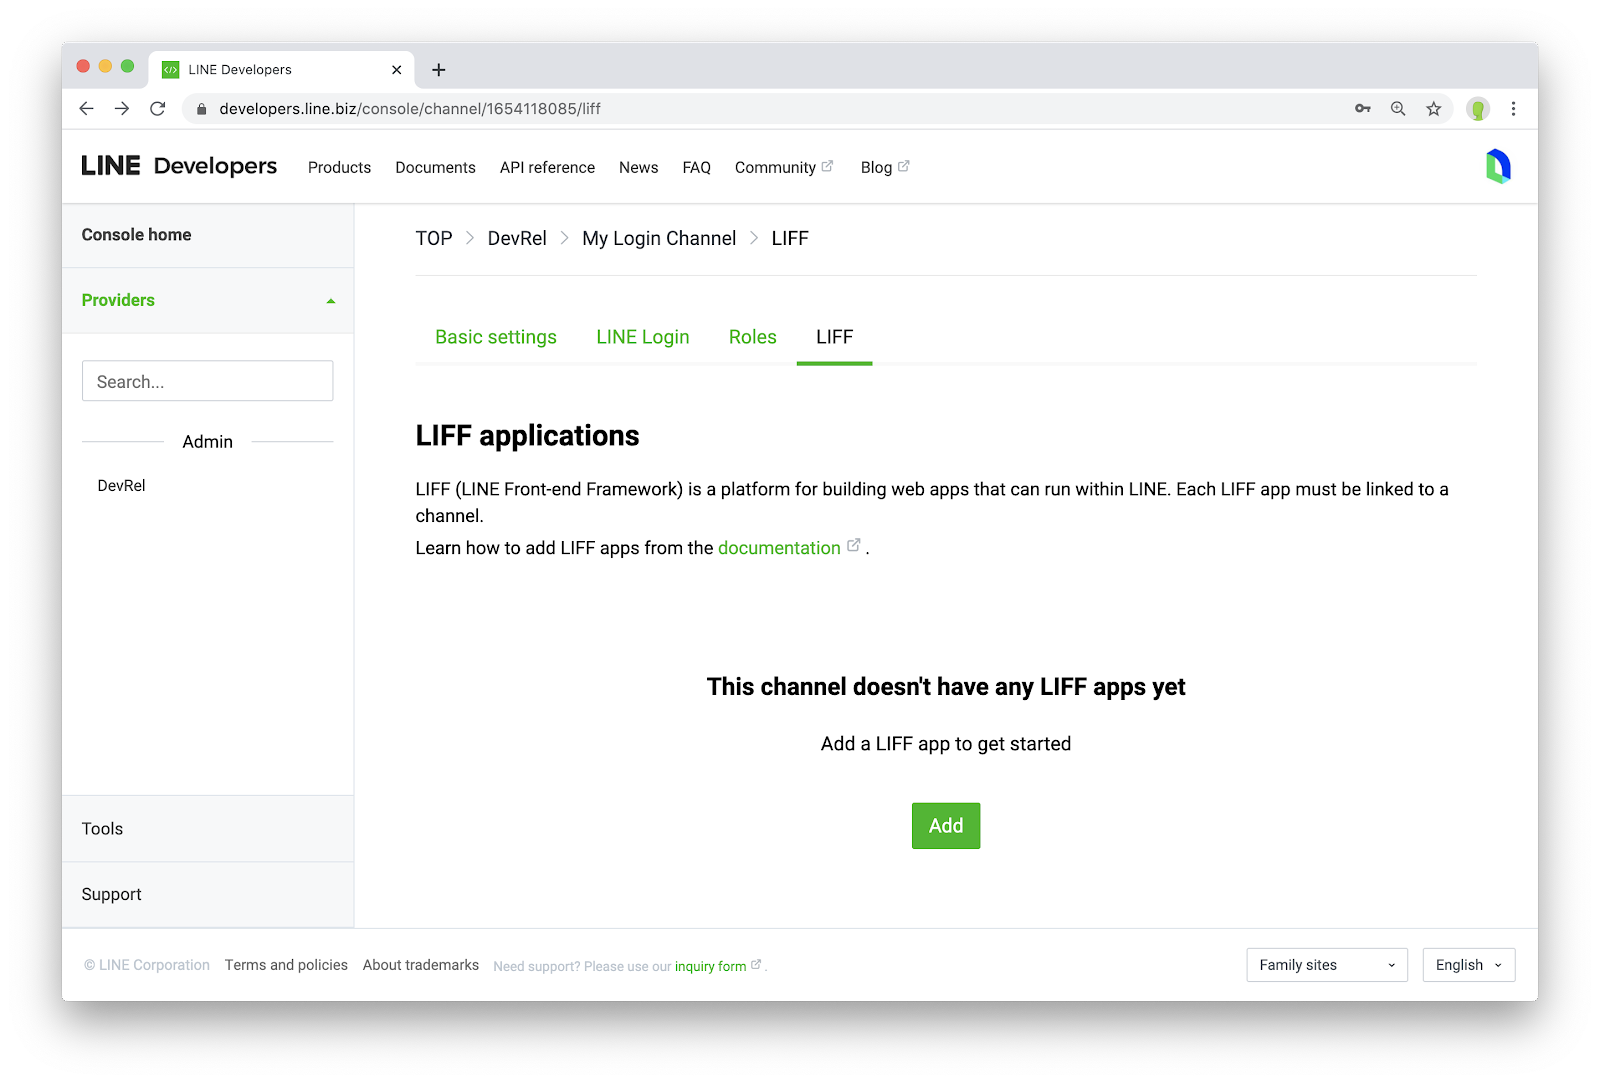Open the Documents menu
This screenshot has height=1083, width=1600.
tap(435, 168)
